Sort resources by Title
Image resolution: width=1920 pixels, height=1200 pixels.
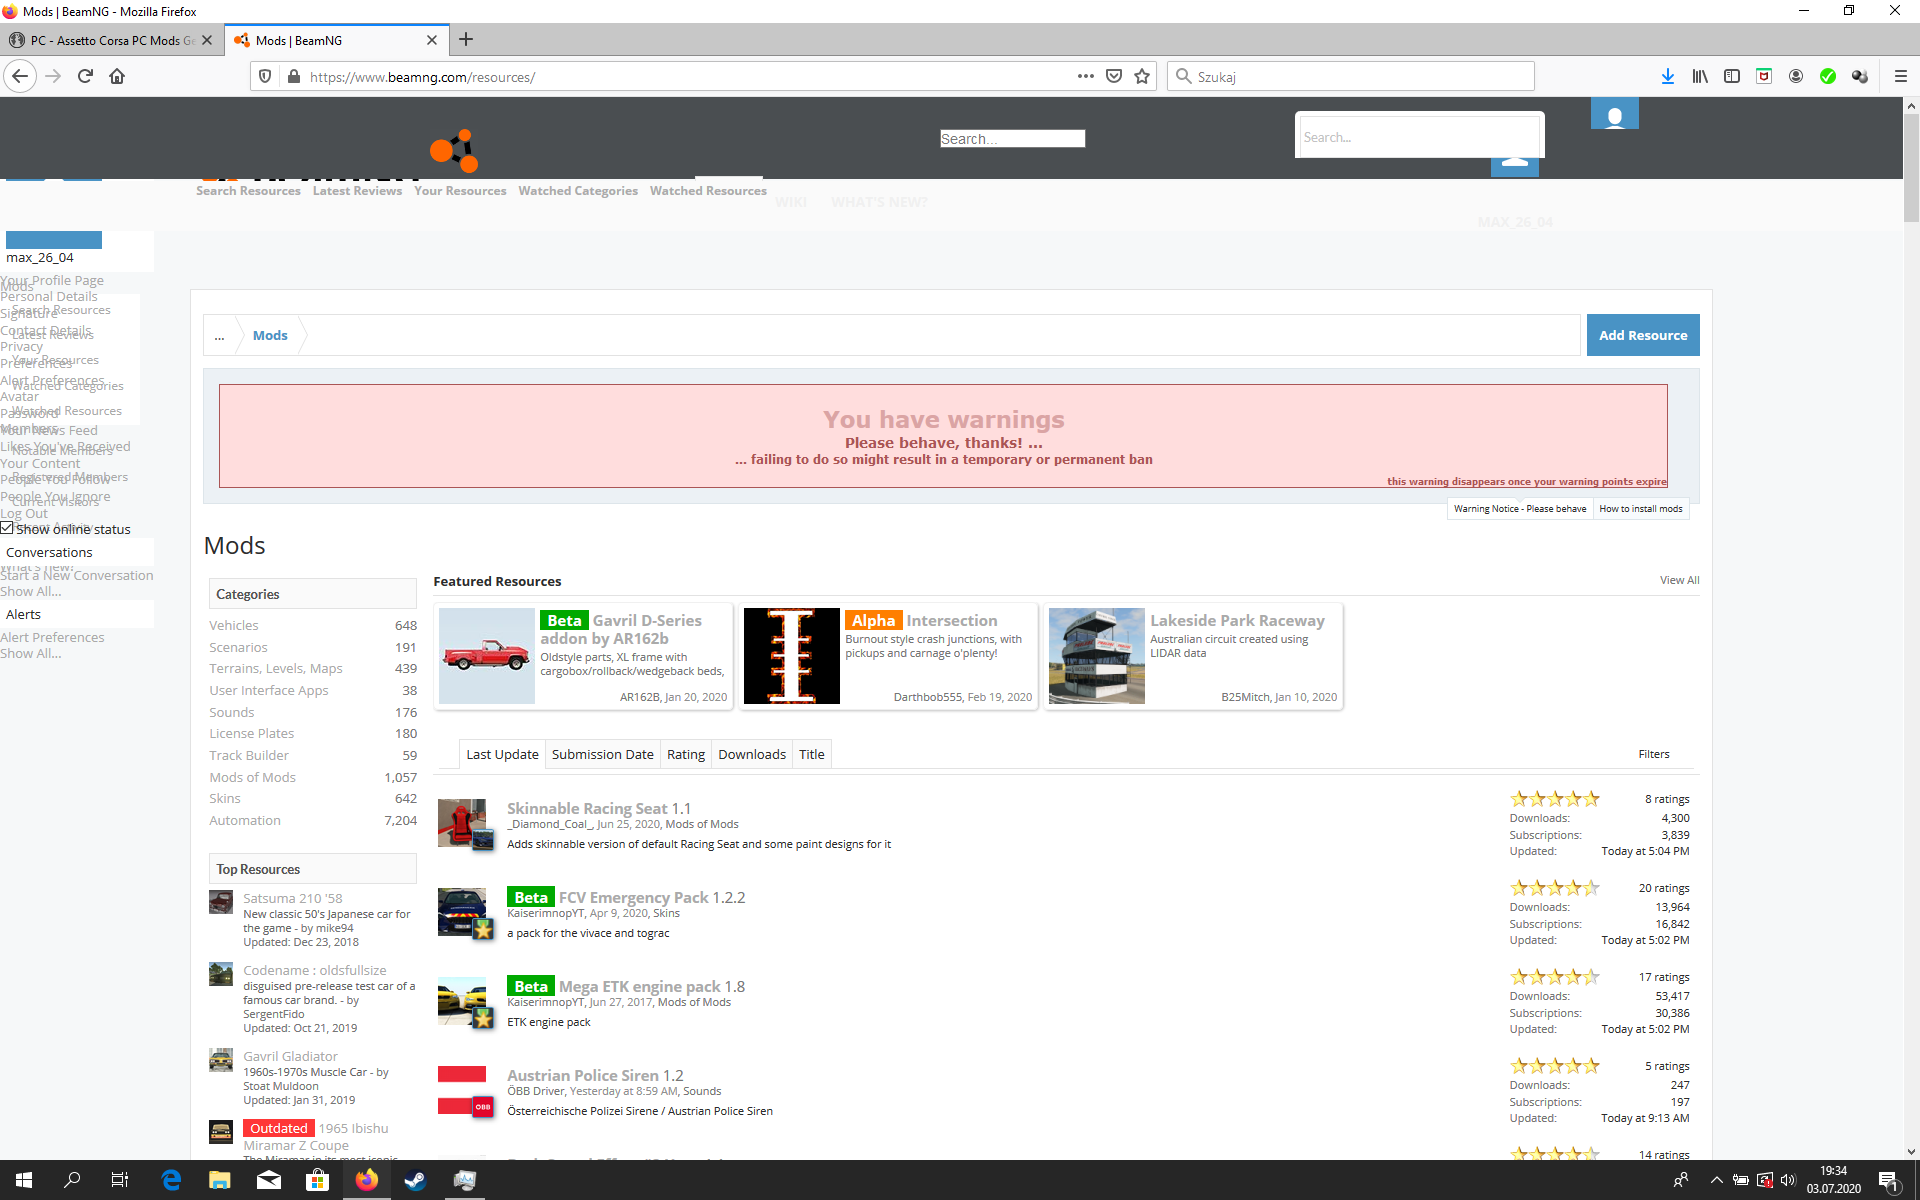coord(812,754)
